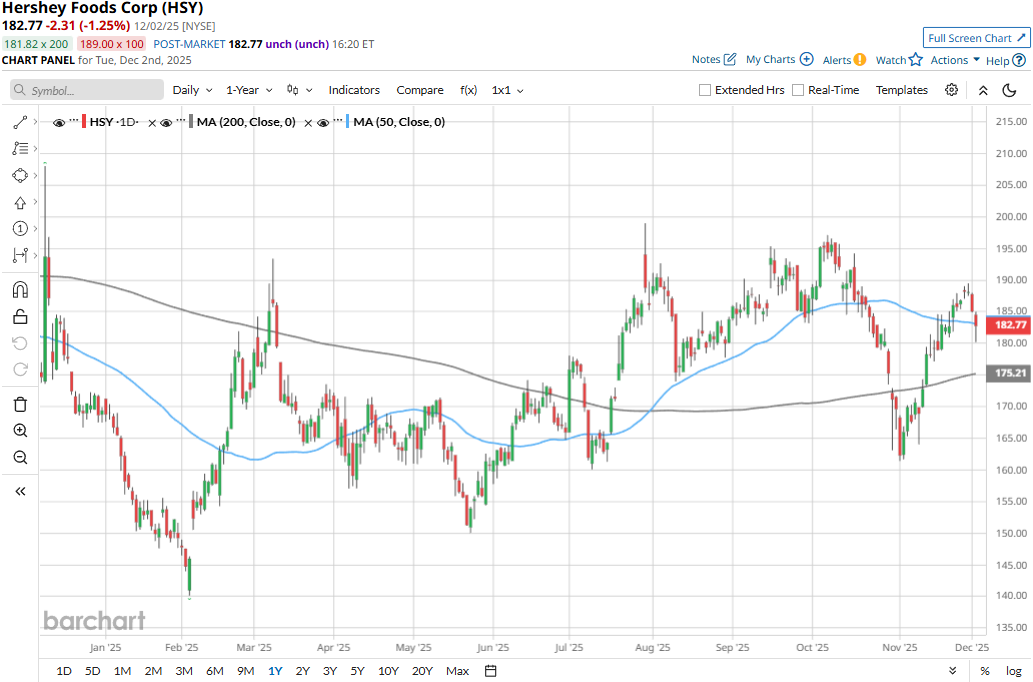
Task: Select the magnet snap tool
Action: (x=20, y=290)
